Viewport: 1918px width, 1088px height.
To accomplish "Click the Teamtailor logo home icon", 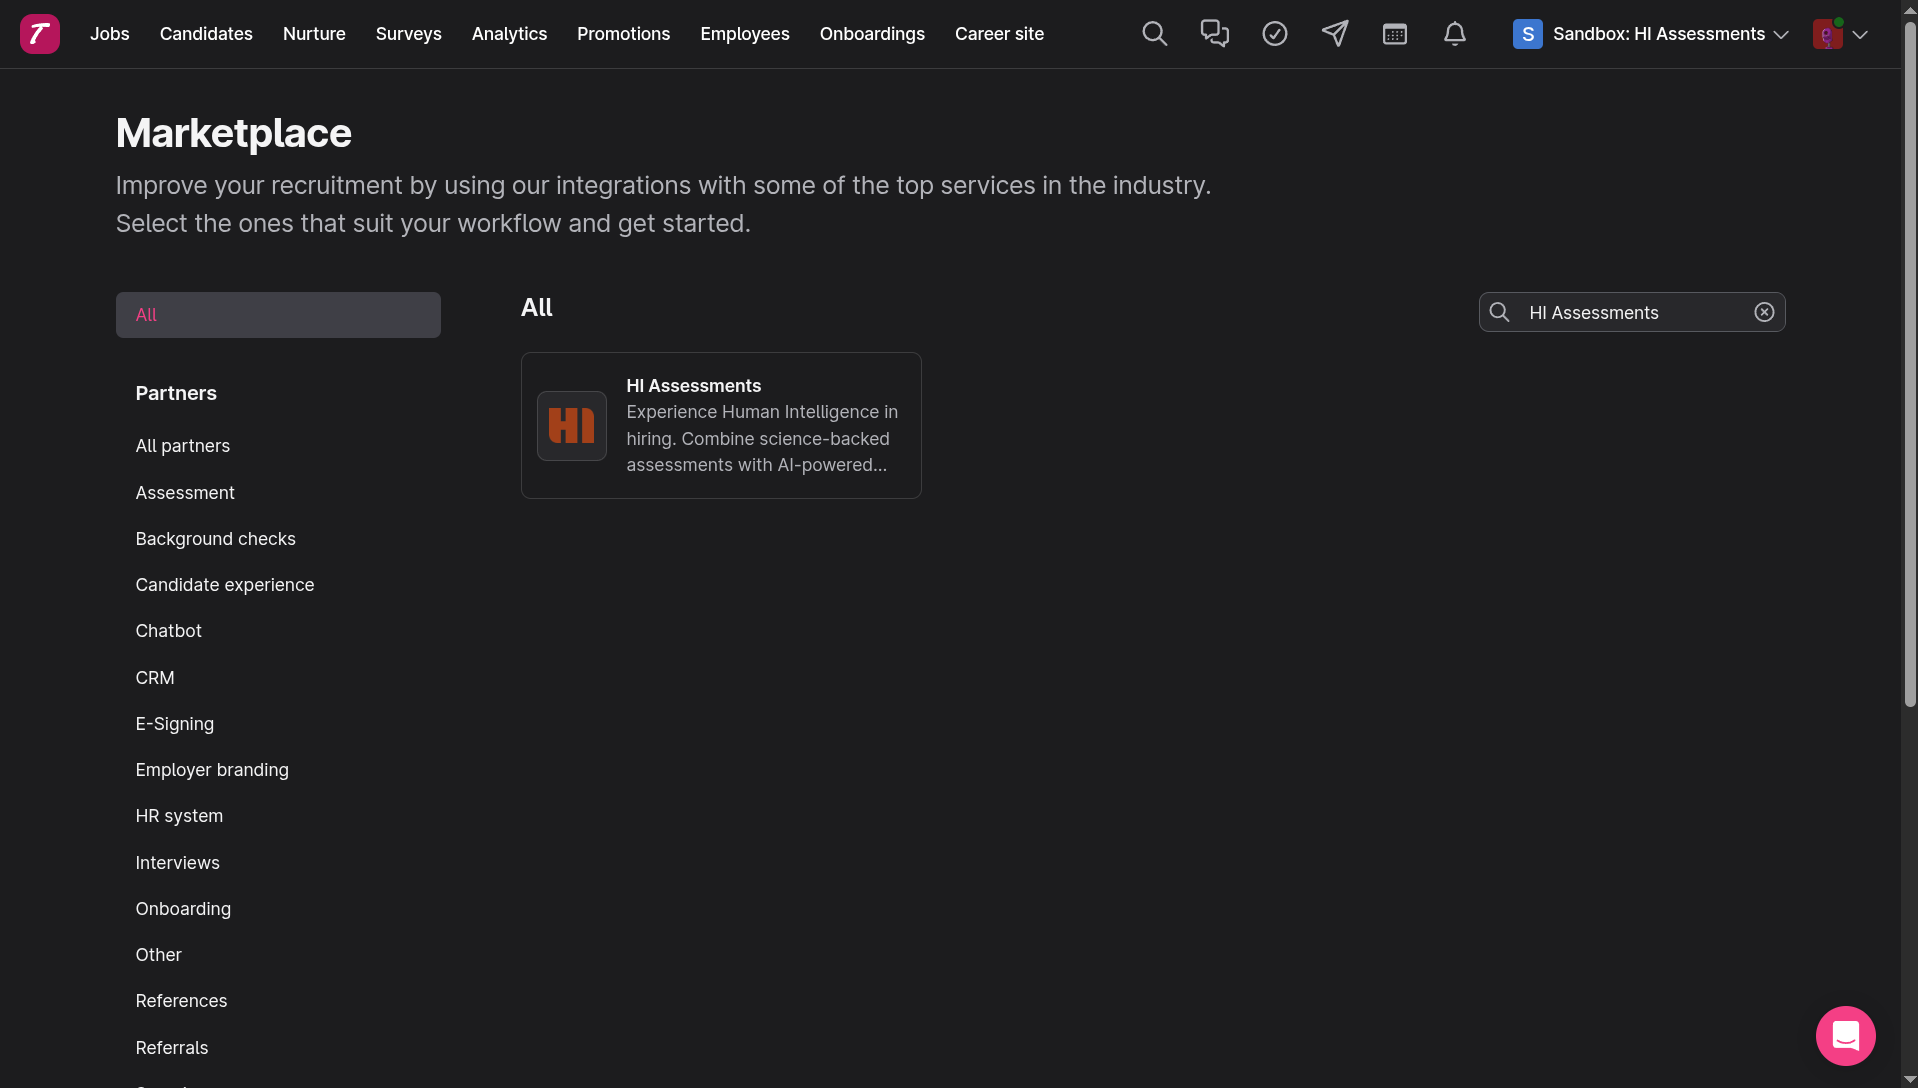I will coord(40,34).
